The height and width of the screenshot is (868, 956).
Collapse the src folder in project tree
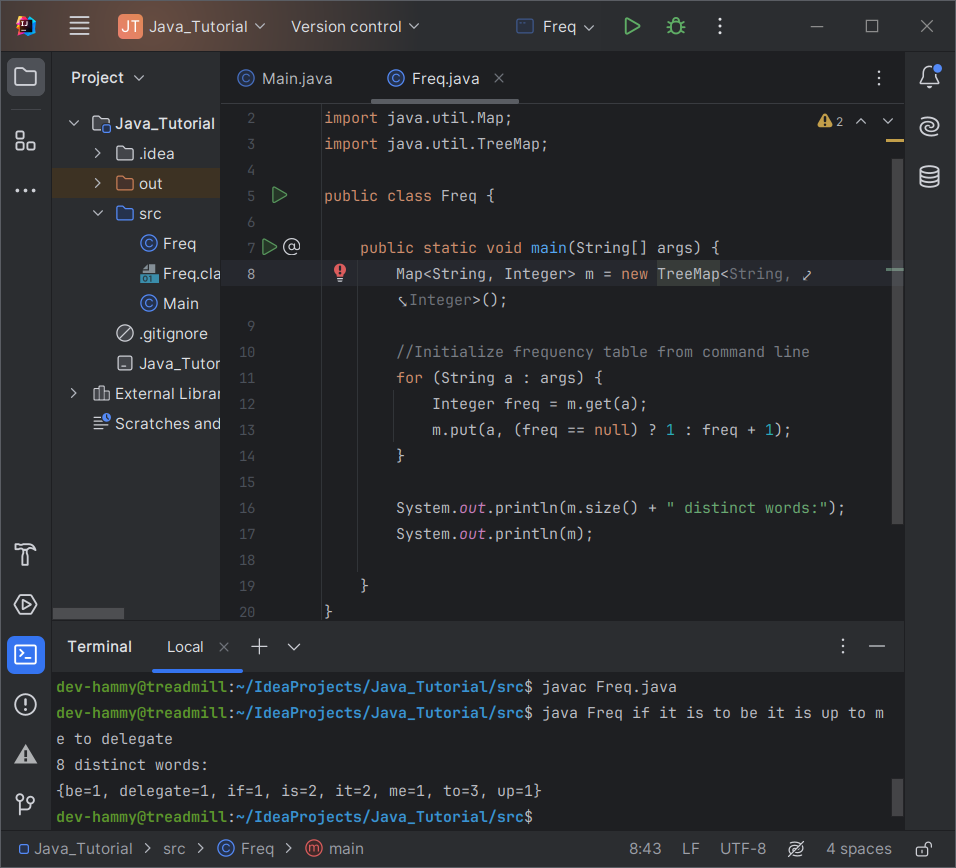click(x=97, y=213)
